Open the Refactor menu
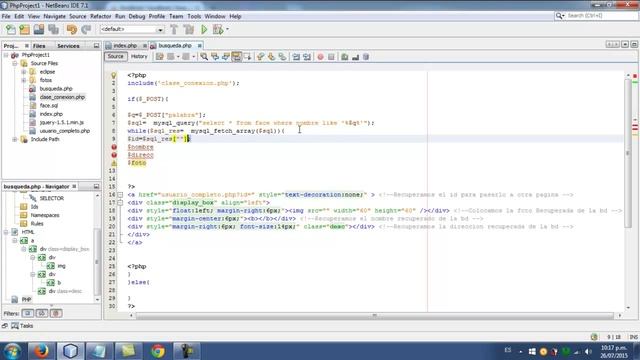 (100, 16)
